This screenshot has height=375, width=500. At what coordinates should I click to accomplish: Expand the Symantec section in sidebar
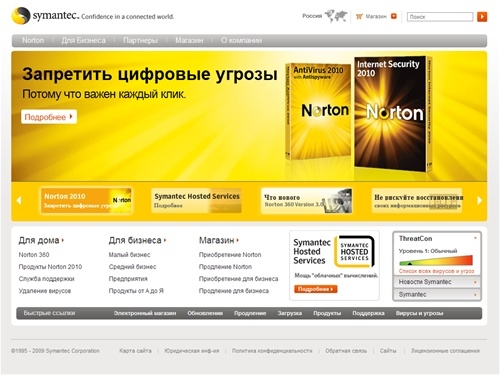click(x=437, y=295)
